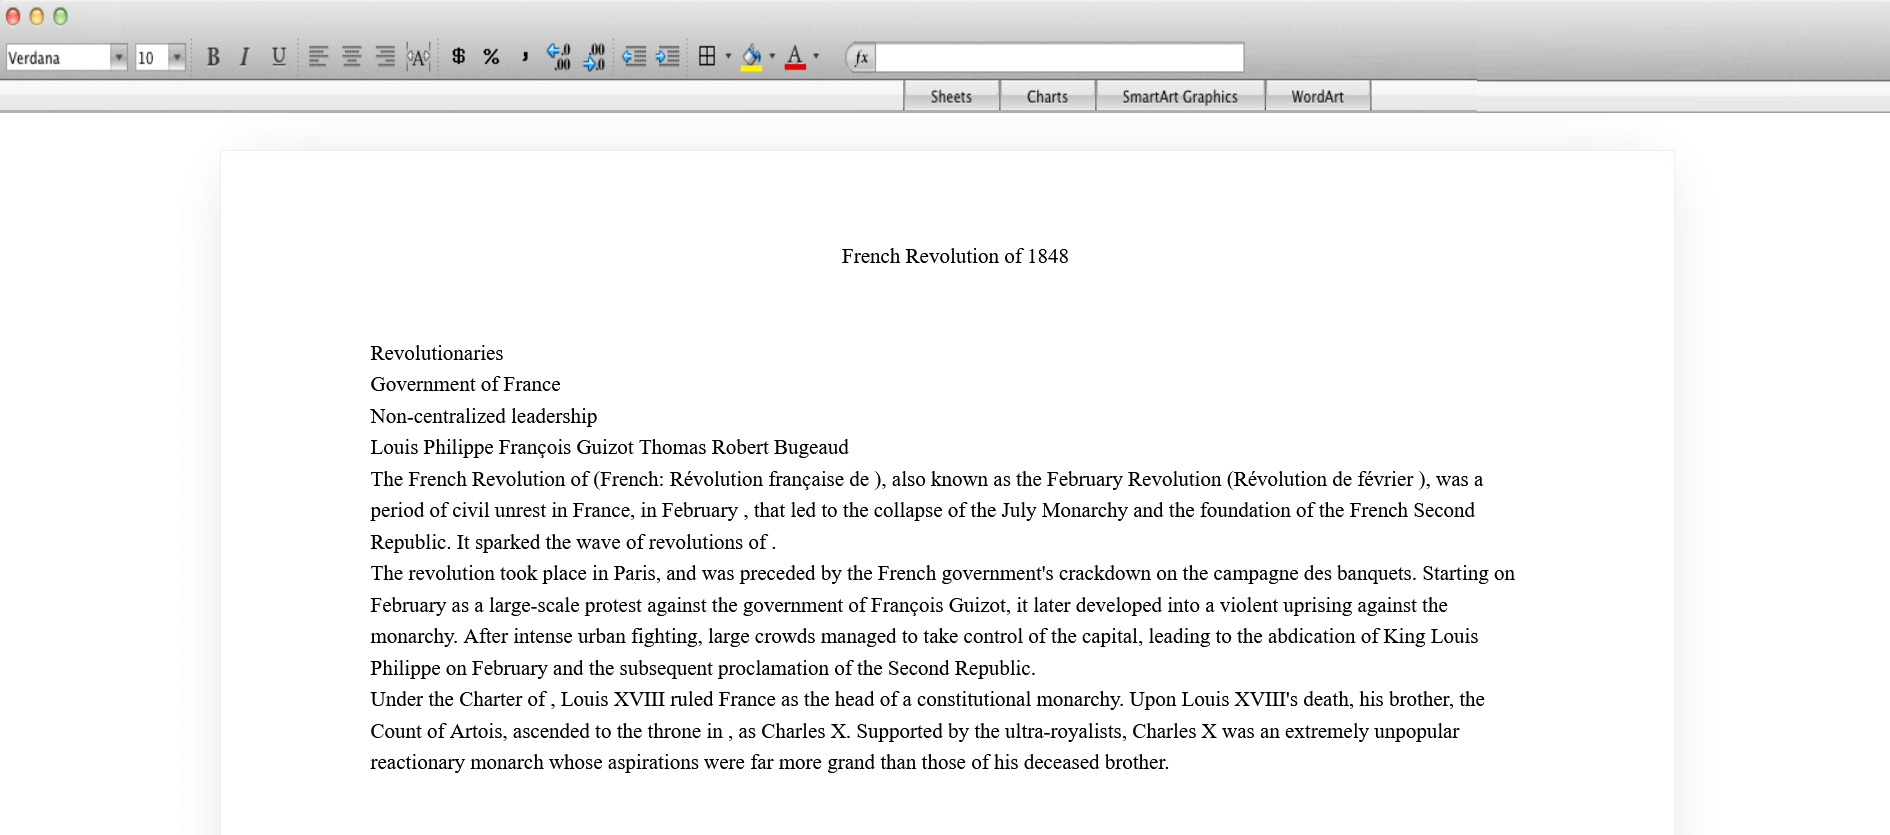Click the font size field showing 10
Image resolution: width=1890 pixels, height=835 pixels.
coord(152,57)
